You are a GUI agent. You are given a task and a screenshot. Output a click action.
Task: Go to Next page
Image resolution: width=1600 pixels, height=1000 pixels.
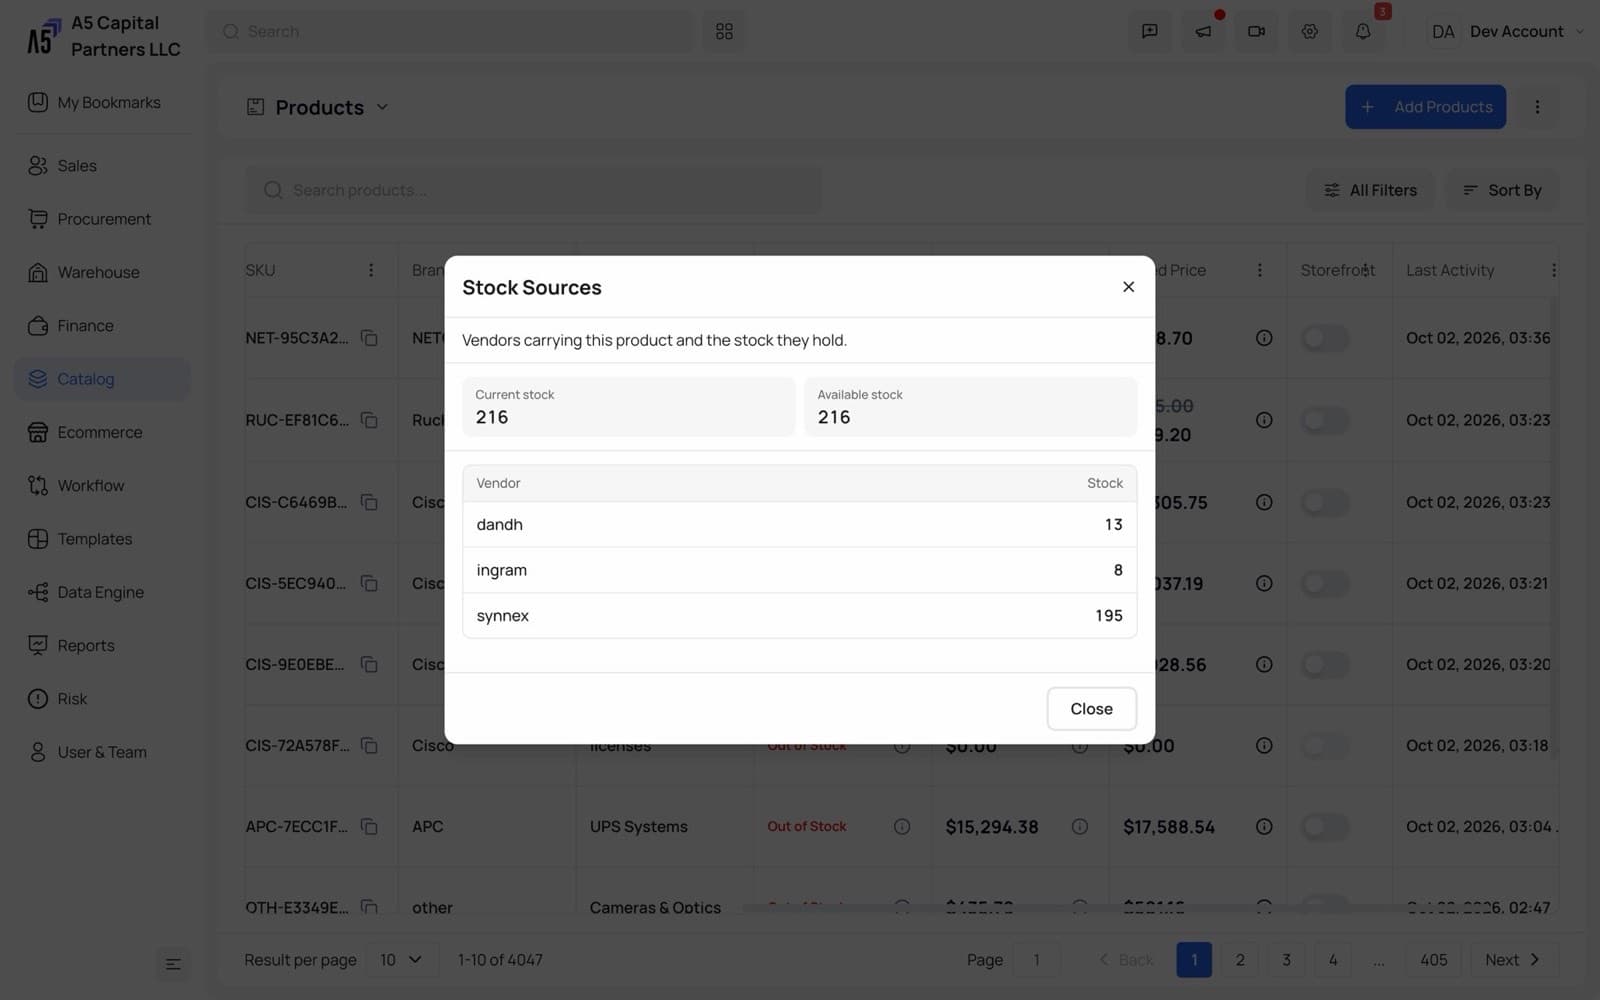click(x=1513, y=960)
